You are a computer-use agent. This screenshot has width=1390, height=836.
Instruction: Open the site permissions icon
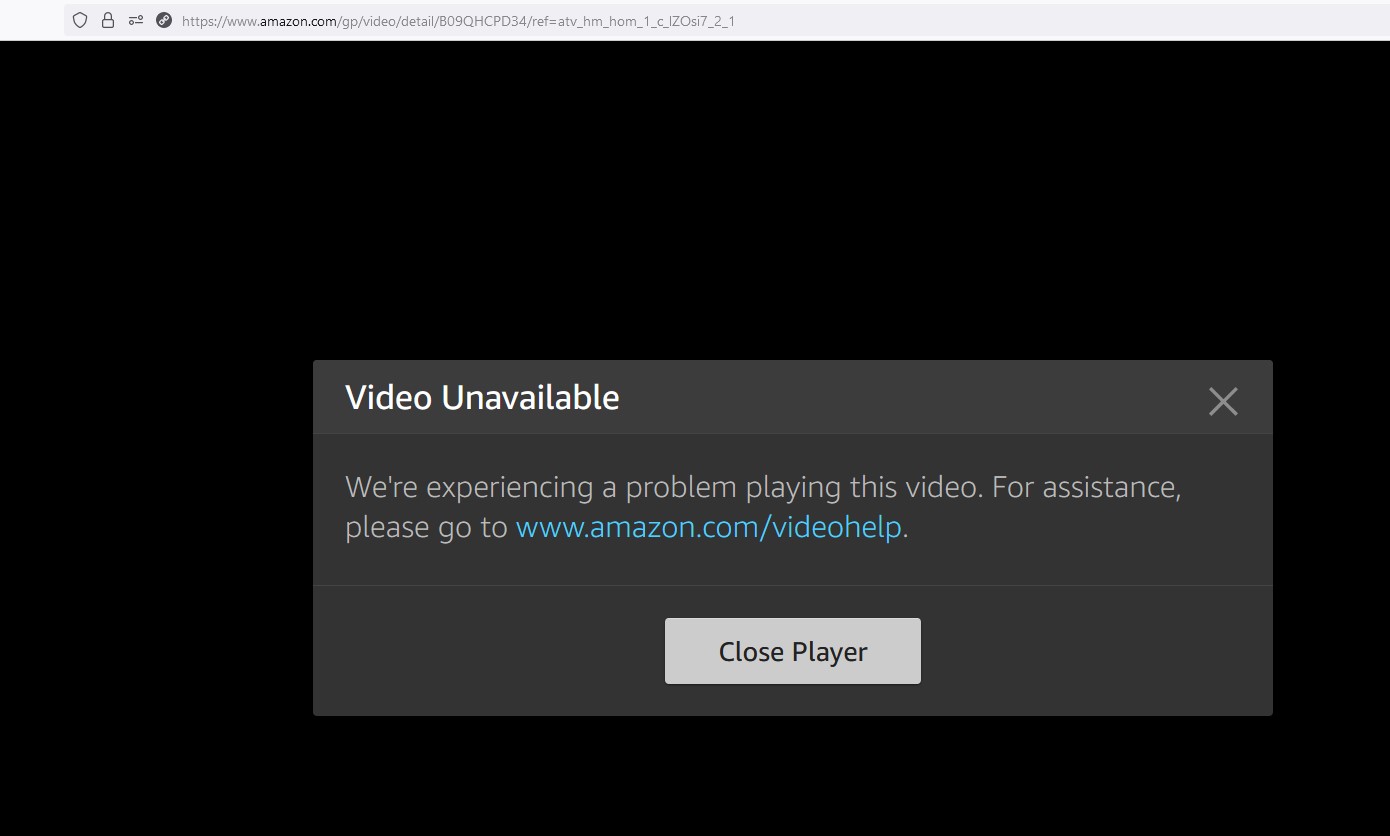pyautogui.click(x=136, y=20)
